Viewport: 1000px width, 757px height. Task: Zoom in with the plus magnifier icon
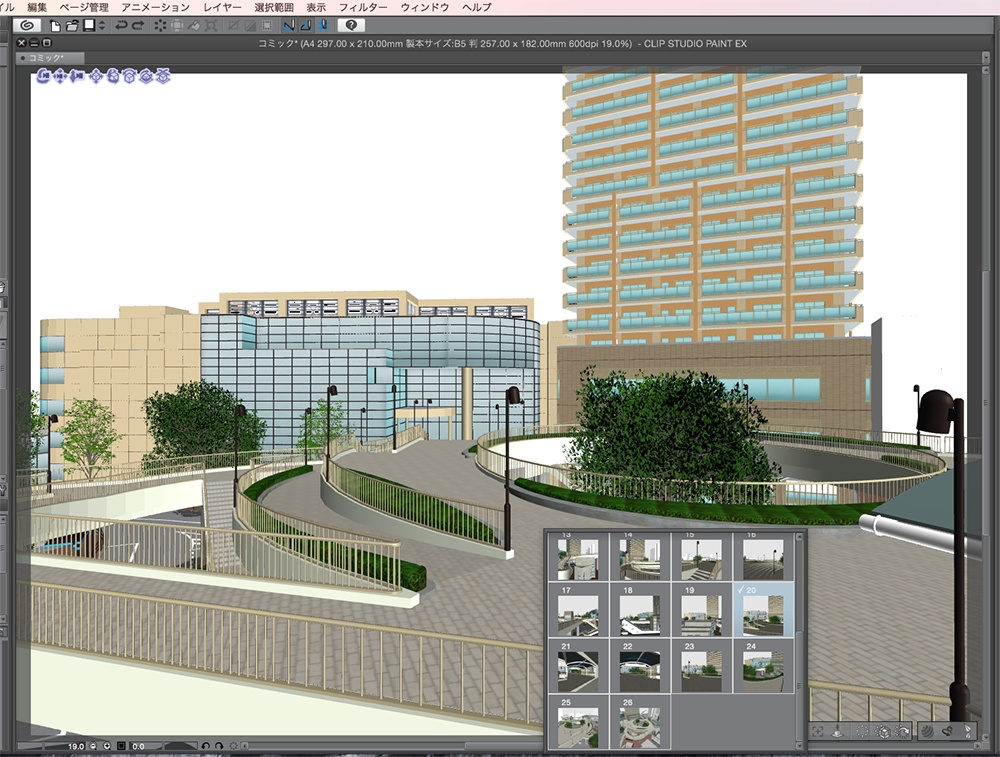107,746
